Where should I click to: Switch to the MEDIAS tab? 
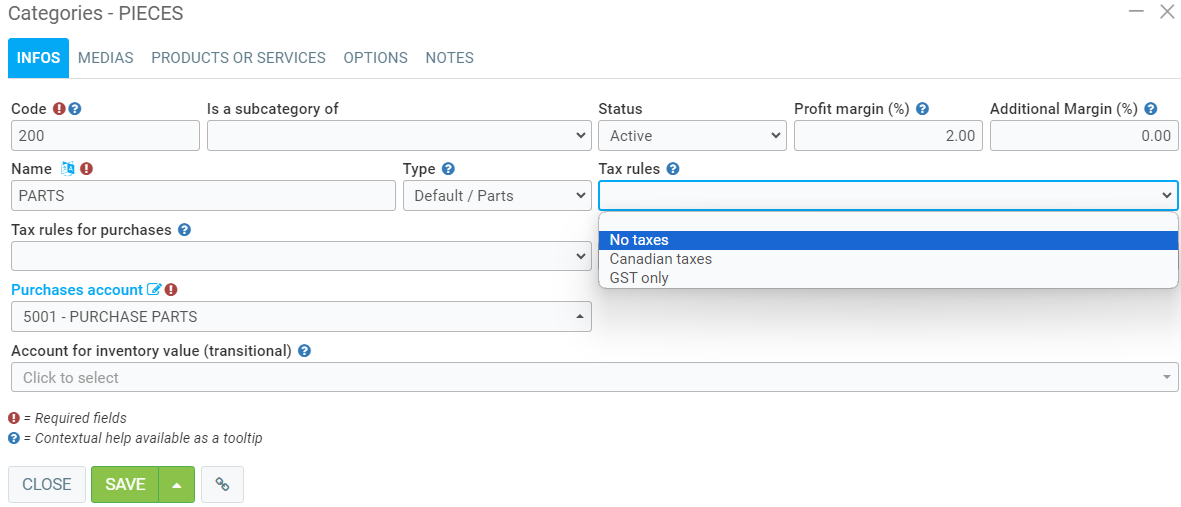[x=106, y=58]
